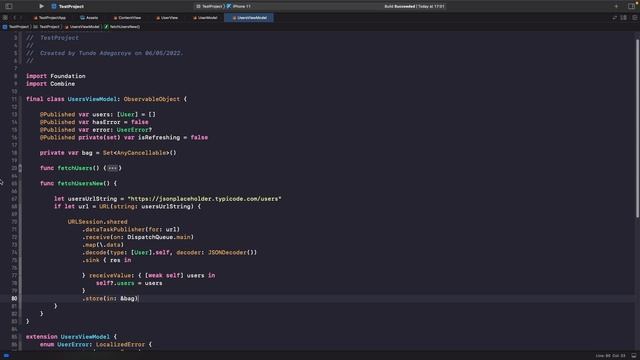The height and width of the screenshot is (360, 640).
Task: Click the func fetchUsersNew() declaration
Action: (78, 184)
